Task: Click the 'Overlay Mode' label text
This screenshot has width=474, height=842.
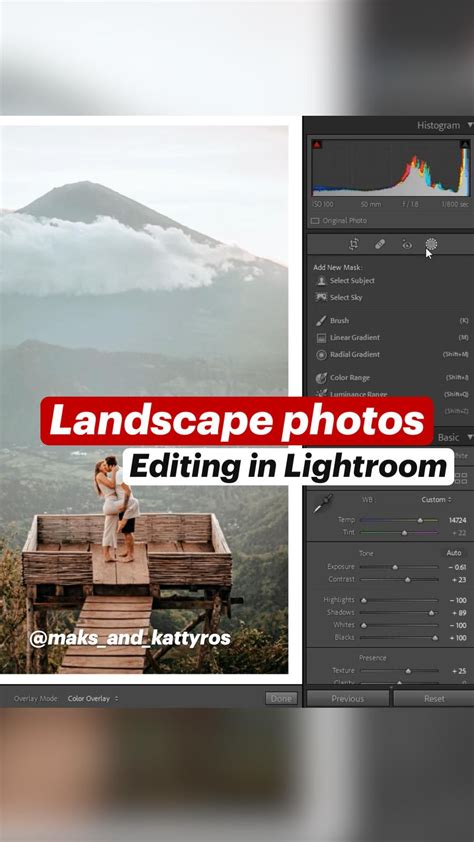Action: (x=35, y=699)
